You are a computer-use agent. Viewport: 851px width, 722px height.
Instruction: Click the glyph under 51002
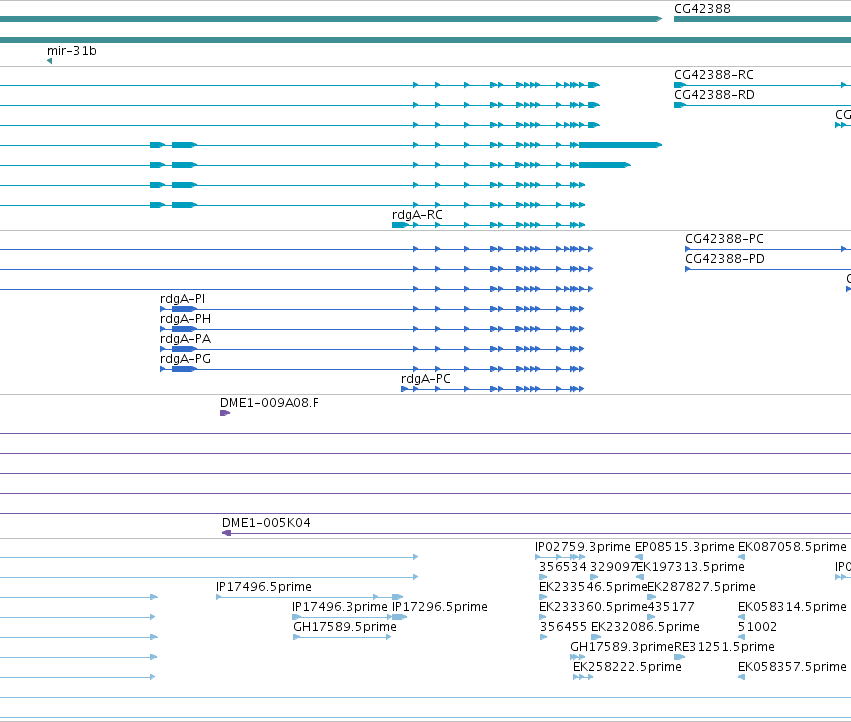741,637
